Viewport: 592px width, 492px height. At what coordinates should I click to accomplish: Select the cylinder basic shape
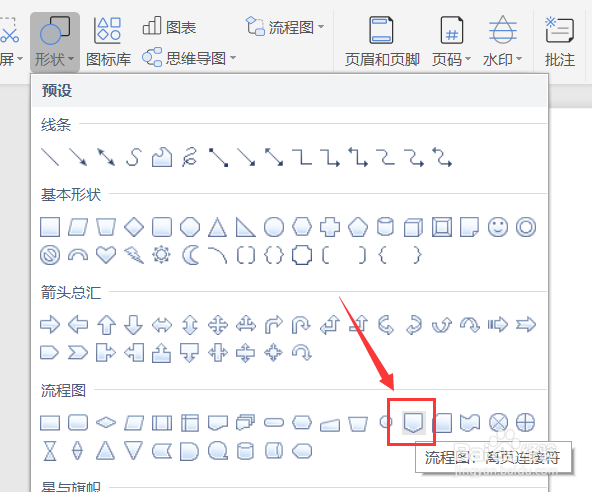pyautogui.click(x=385, y=227)
